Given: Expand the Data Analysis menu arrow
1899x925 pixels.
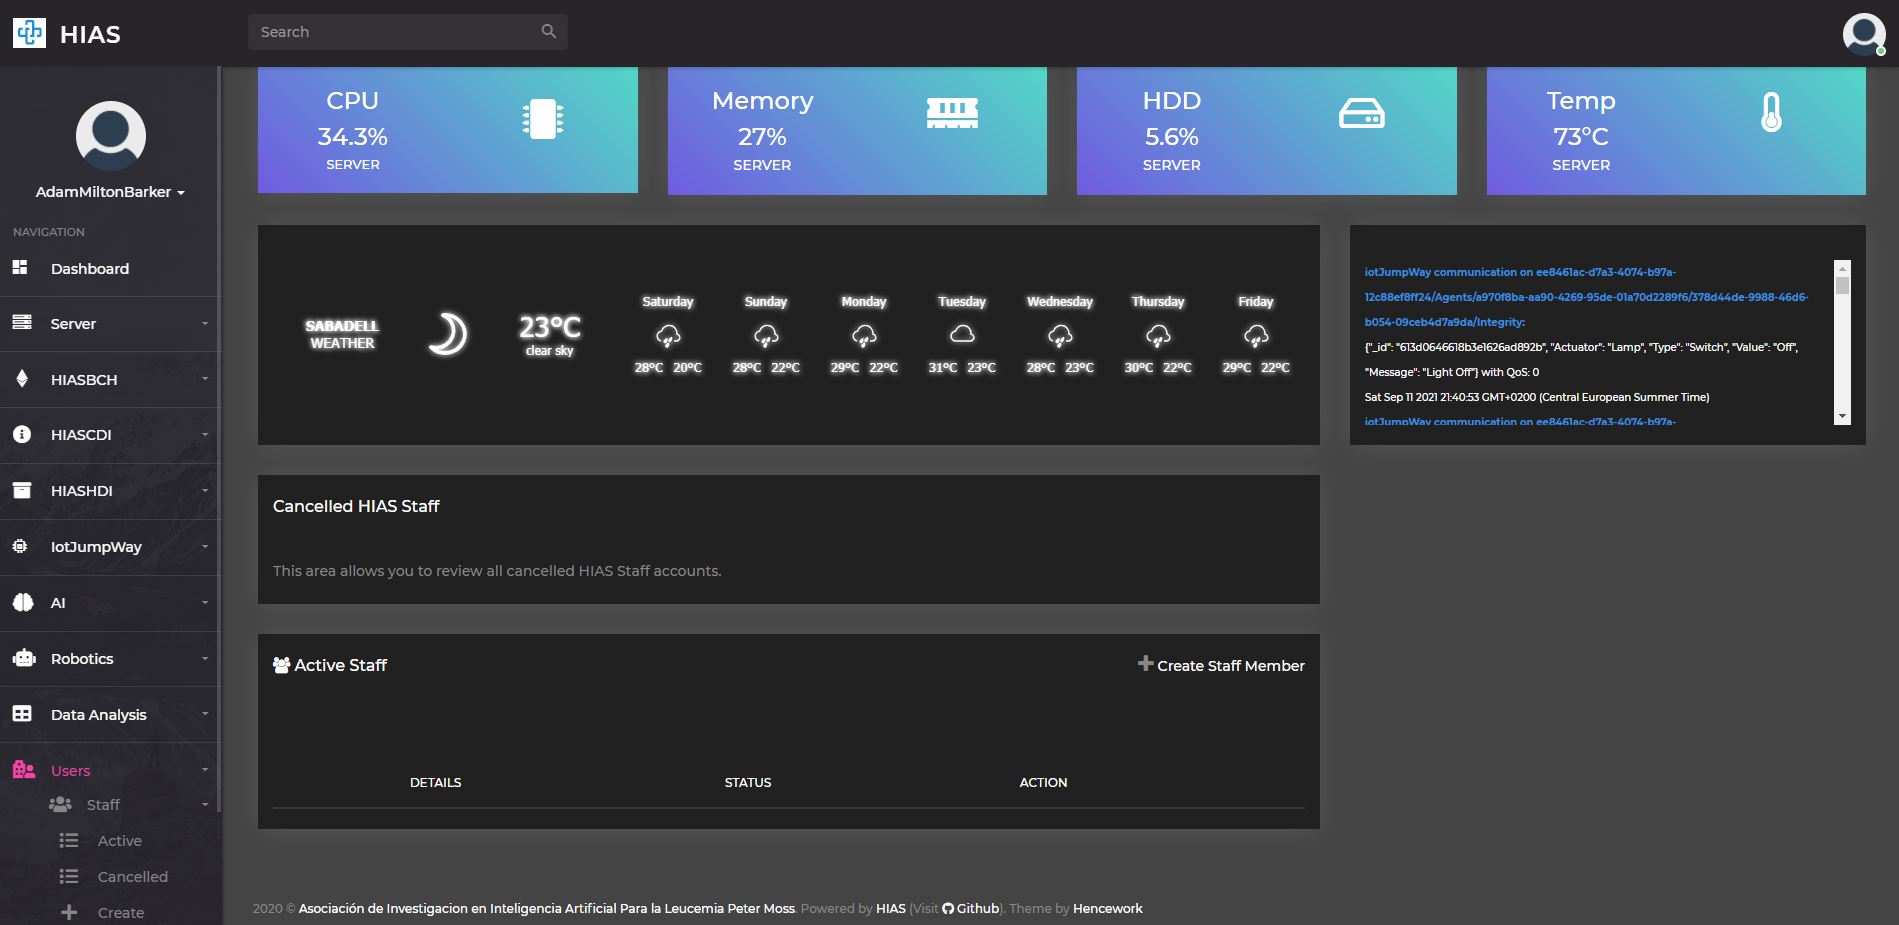Looking at the screenshot, I should coord(205,714).
